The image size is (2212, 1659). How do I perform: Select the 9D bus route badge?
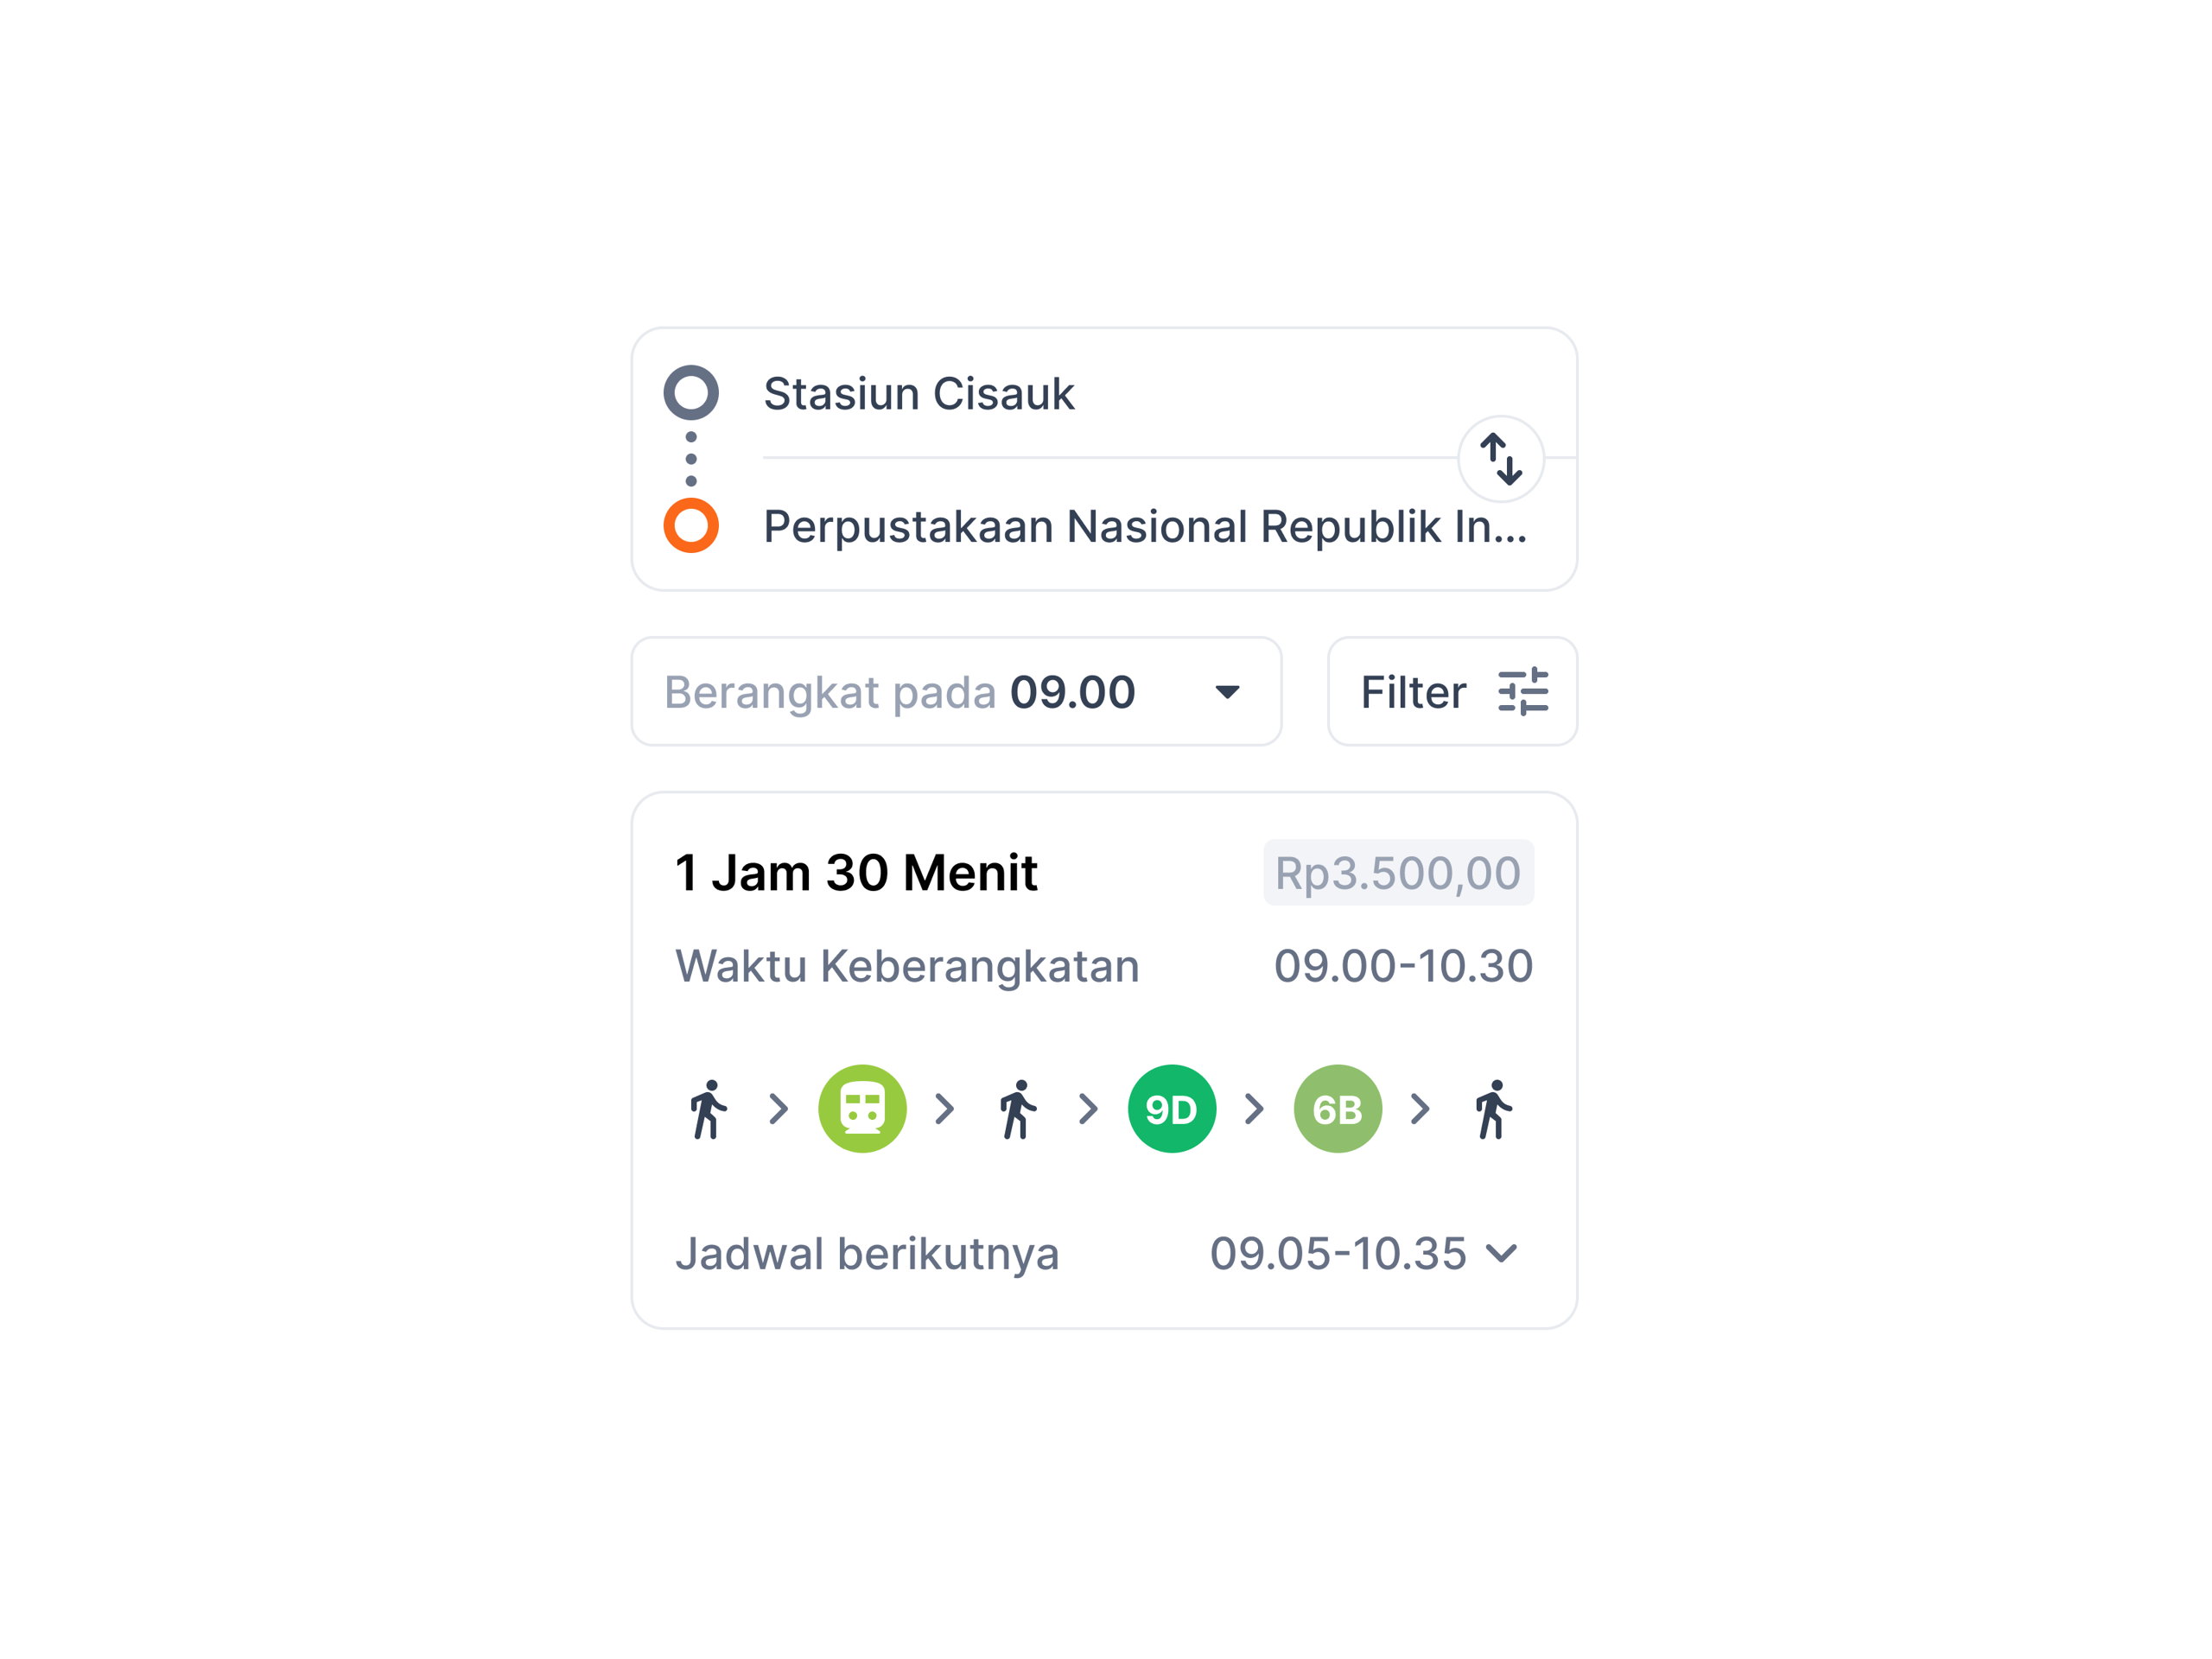pos(1171,1109)
